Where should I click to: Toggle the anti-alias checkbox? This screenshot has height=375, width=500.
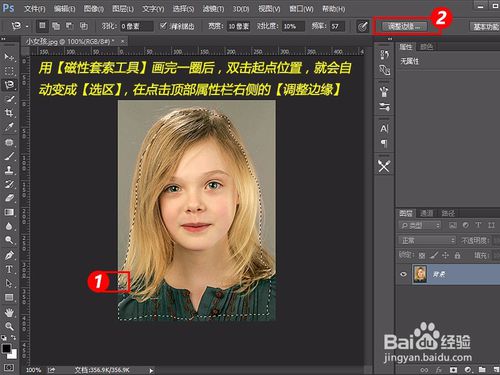[163, 26]
